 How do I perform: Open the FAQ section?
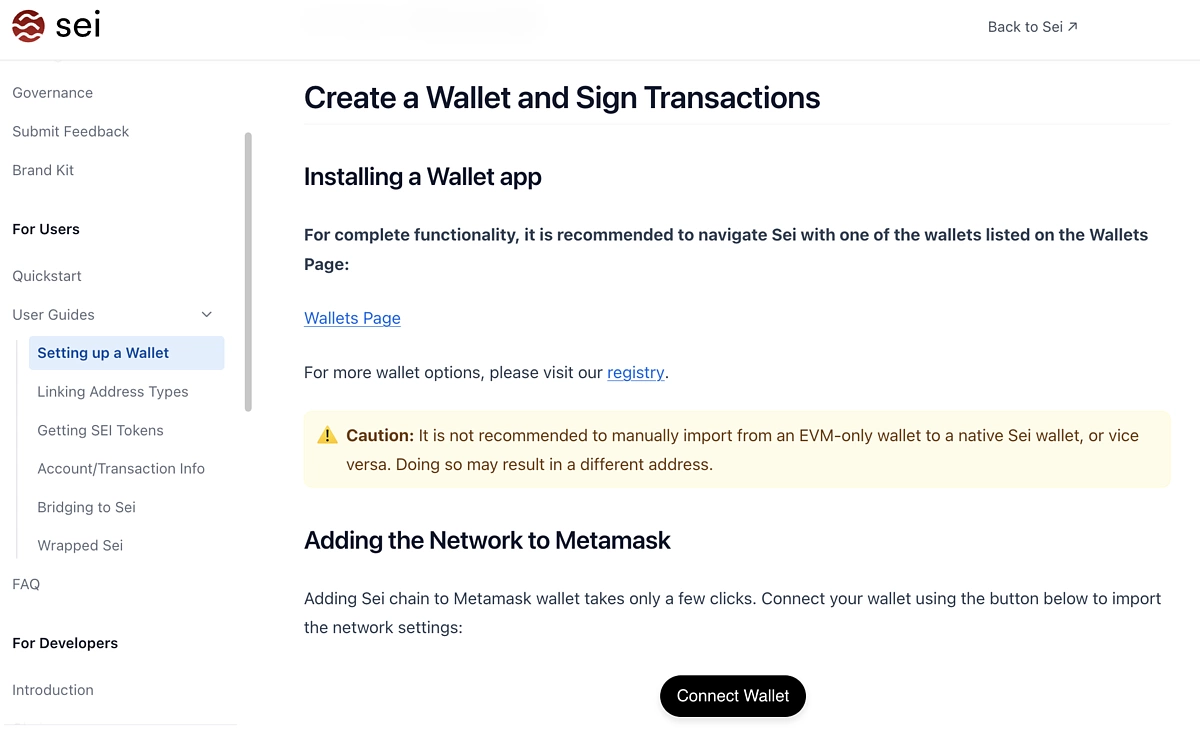tap(26, 584)
